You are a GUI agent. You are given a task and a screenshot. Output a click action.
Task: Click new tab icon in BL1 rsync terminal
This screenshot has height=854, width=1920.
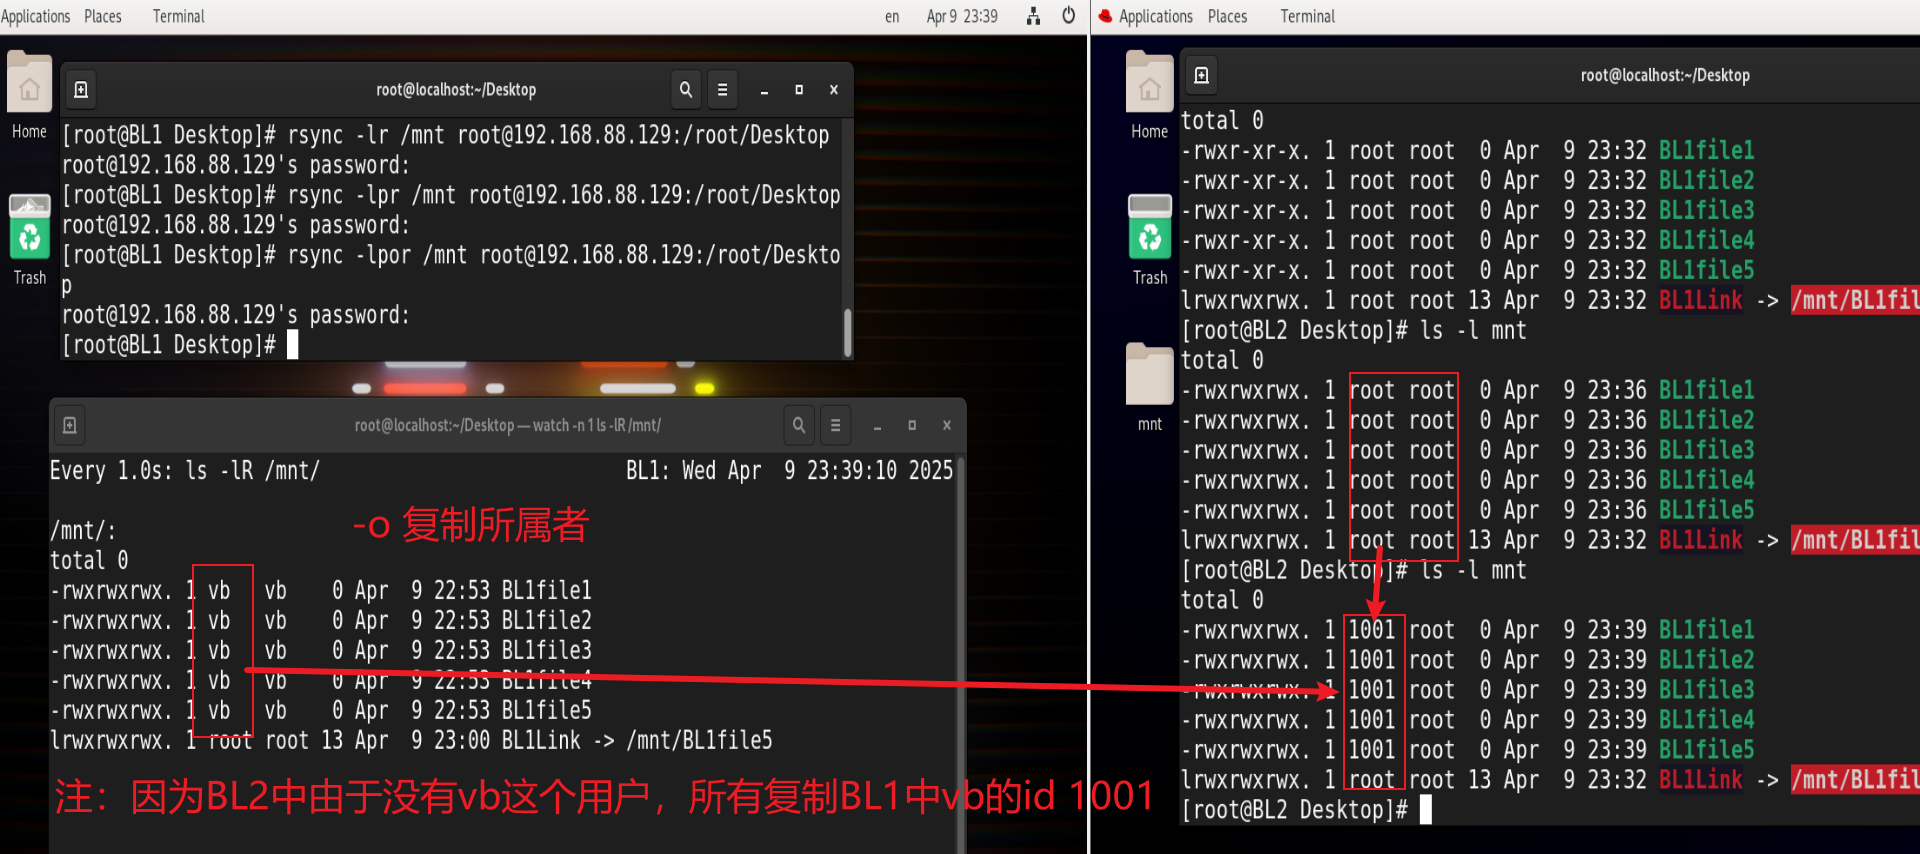pyautogui.click(x=81, y=89)
